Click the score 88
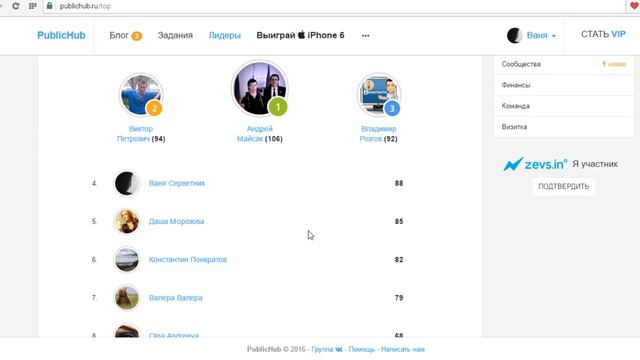 pos(399,183)
